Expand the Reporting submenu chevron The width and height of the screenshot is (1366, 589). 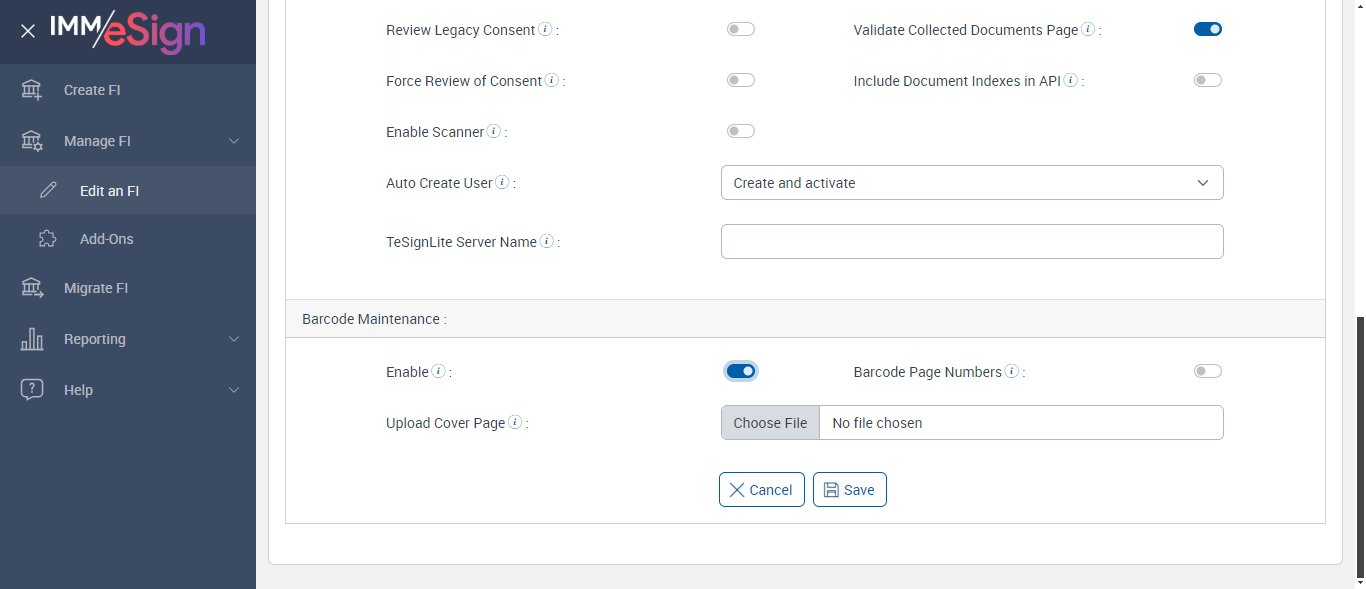[x=234, y=339]
